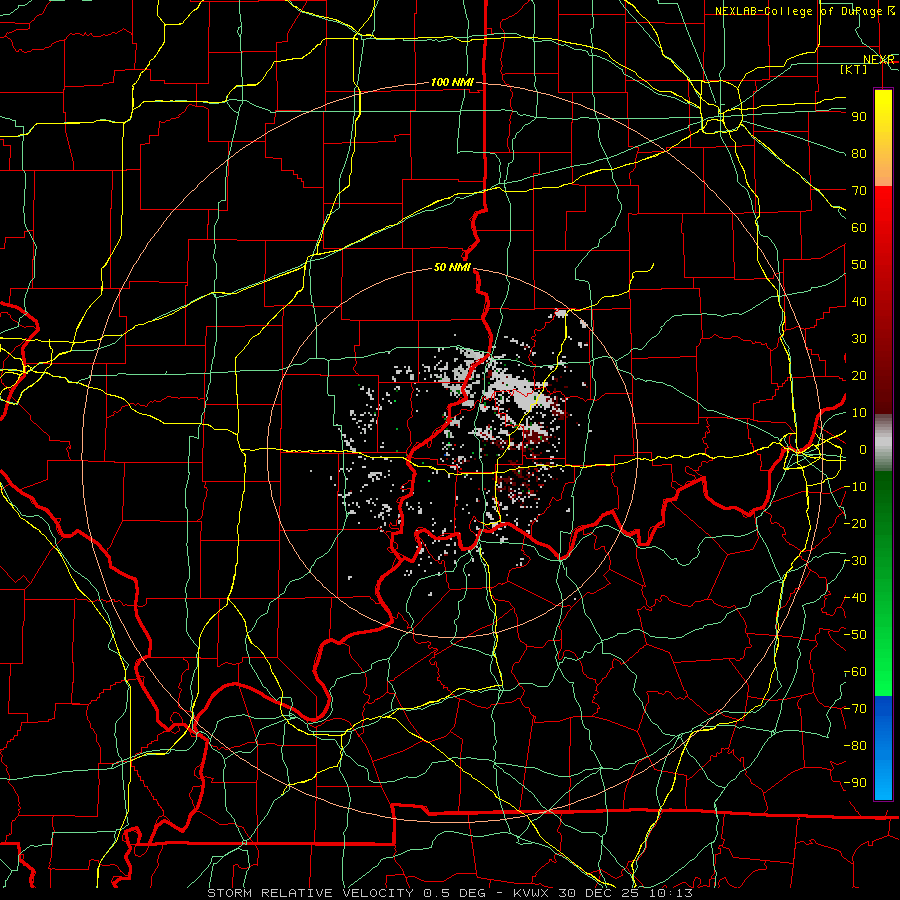The image size is (900, 900).
Task: Click the -90 value on velocity scale
Action: click(856, 783)
